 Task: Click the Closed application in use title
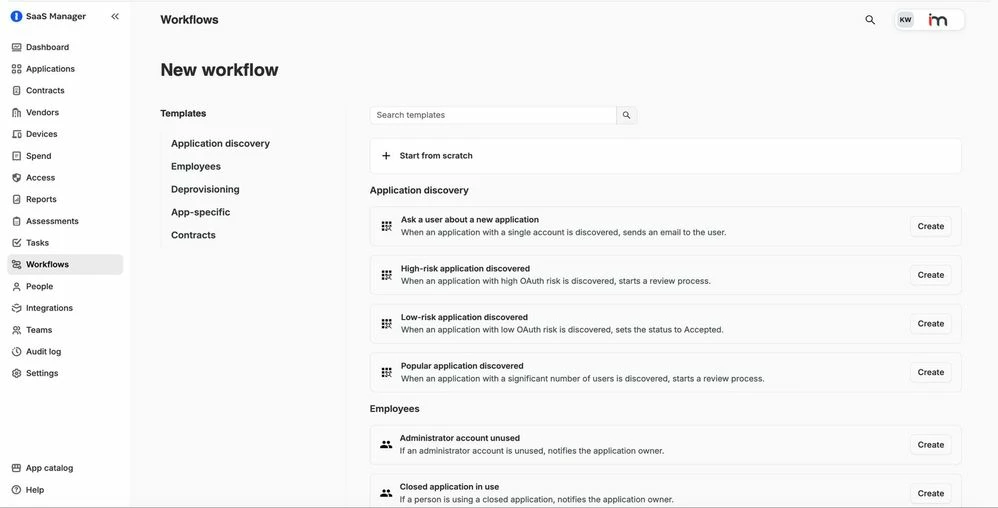pos(449,487)
